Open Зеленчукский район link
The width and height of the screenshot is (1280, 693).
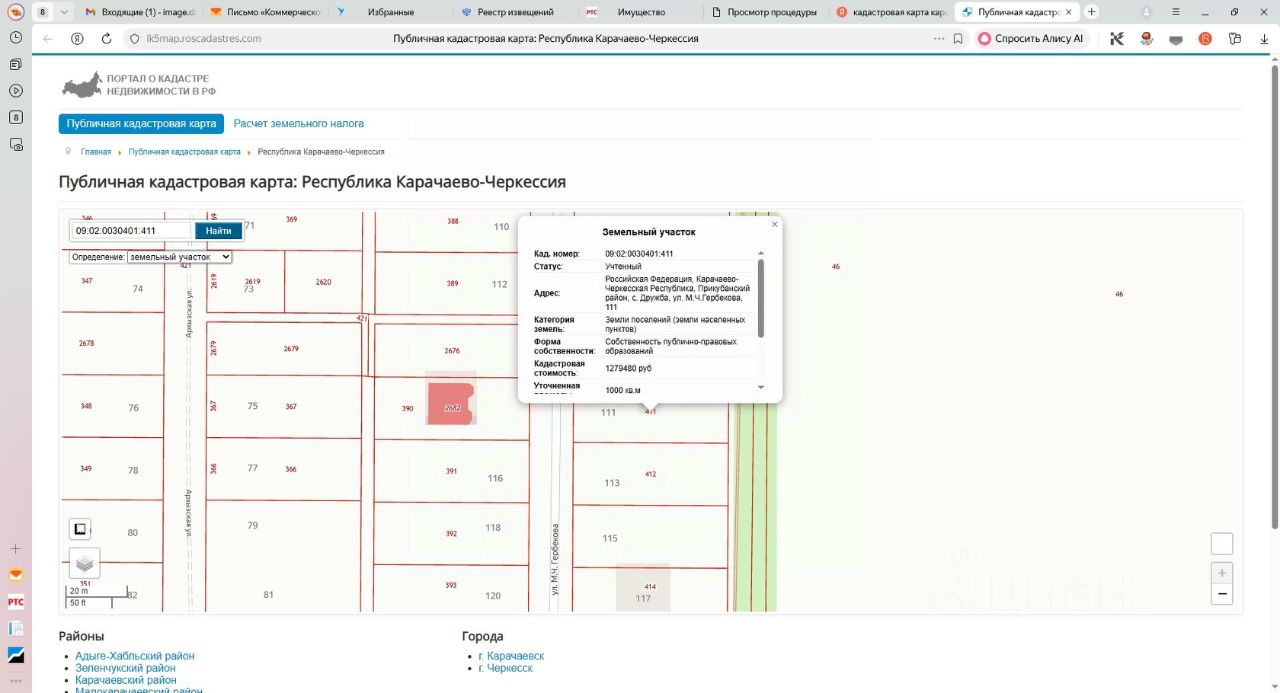125,668
